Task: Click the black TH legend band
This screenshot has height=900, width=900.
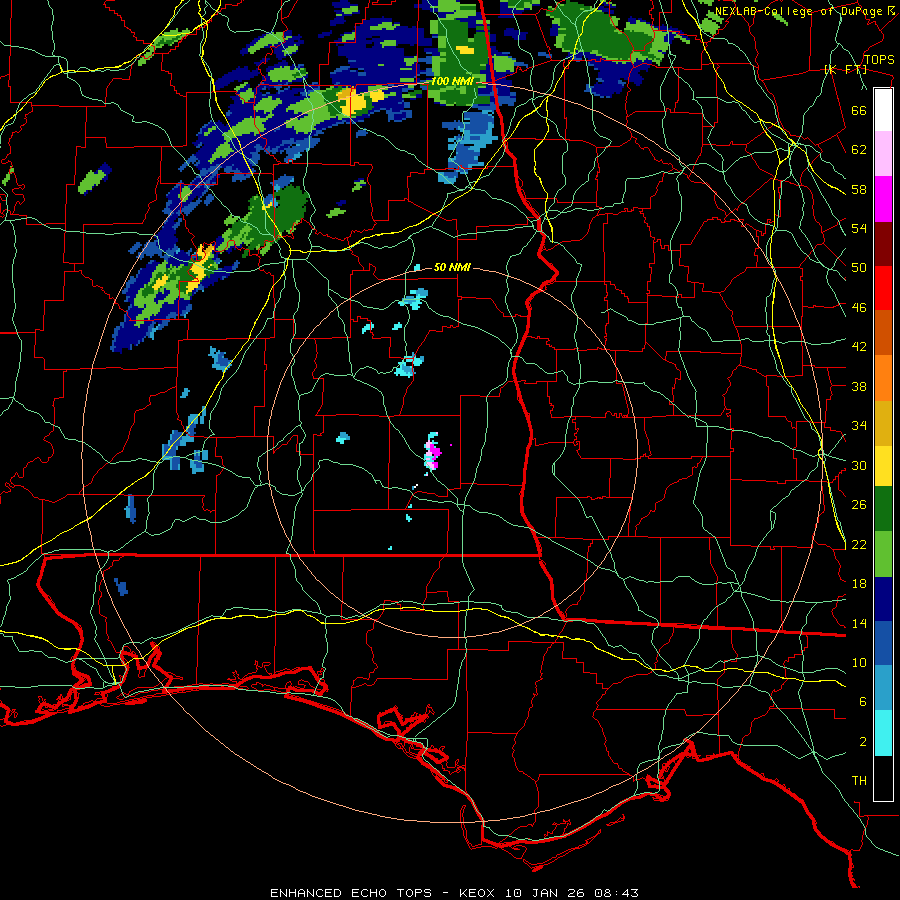Action: (883, 778)
